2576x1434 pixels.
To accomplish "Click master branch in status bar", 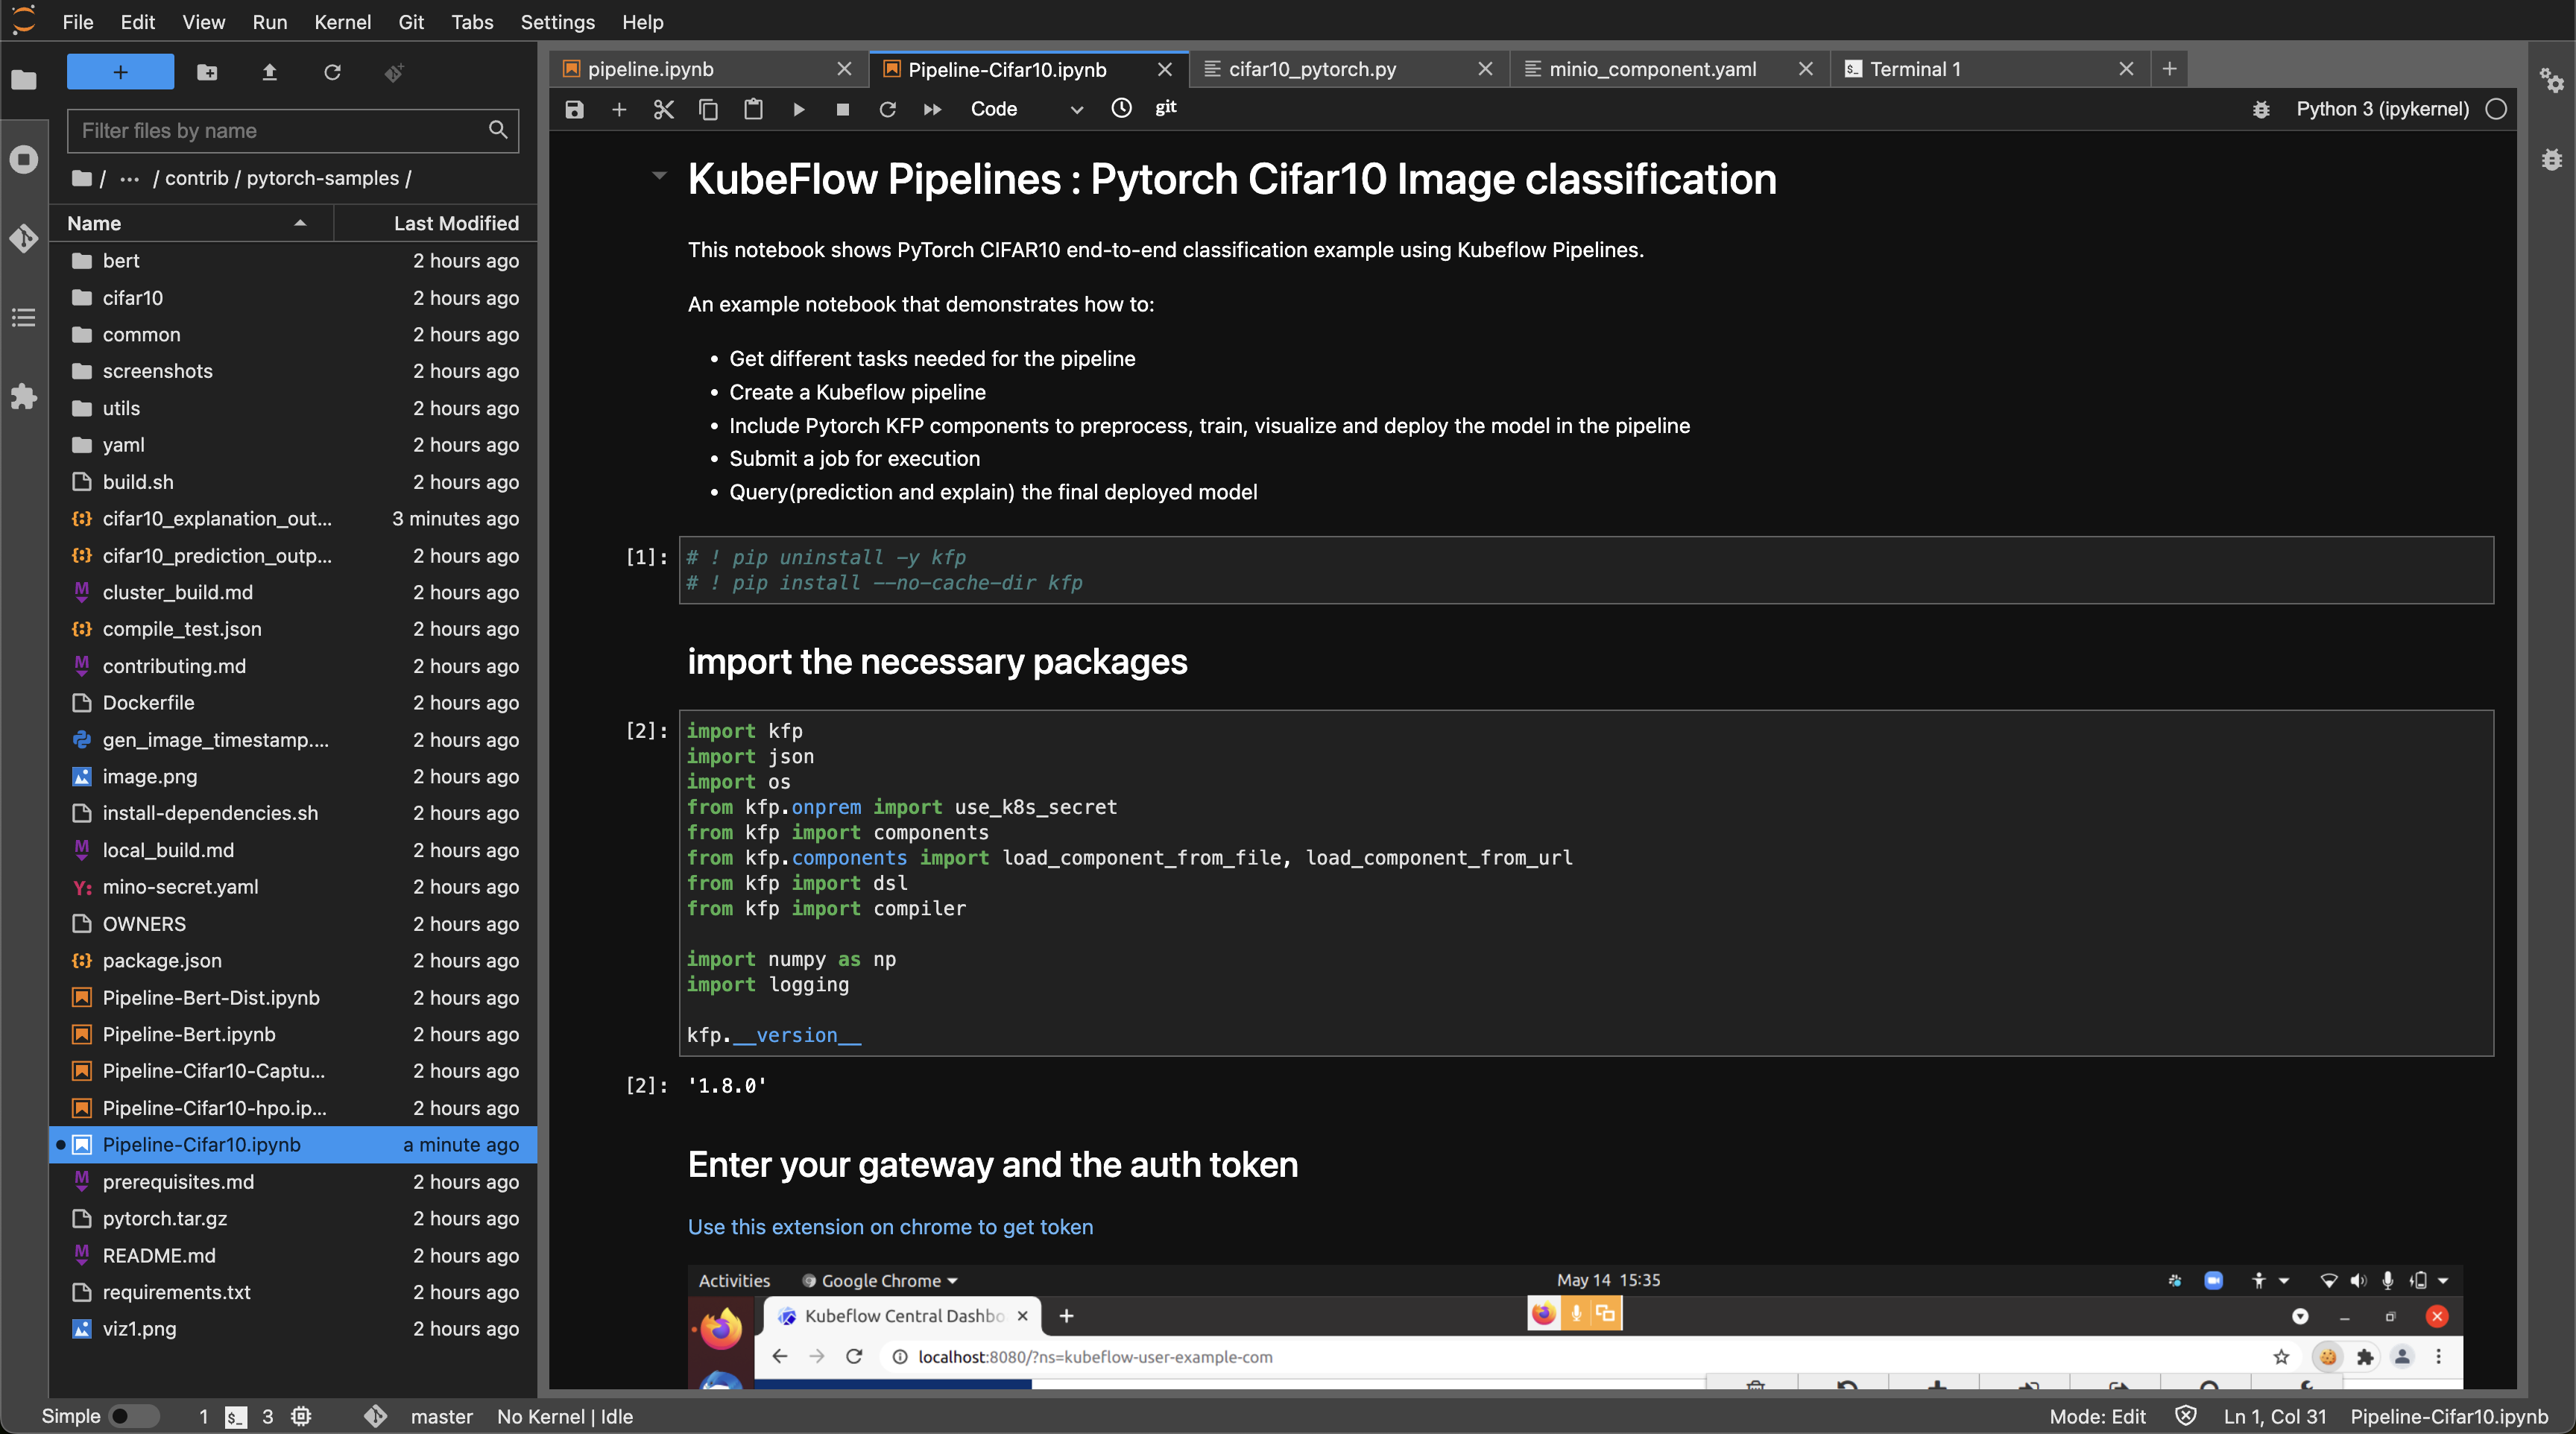I will click(441, 1416).
